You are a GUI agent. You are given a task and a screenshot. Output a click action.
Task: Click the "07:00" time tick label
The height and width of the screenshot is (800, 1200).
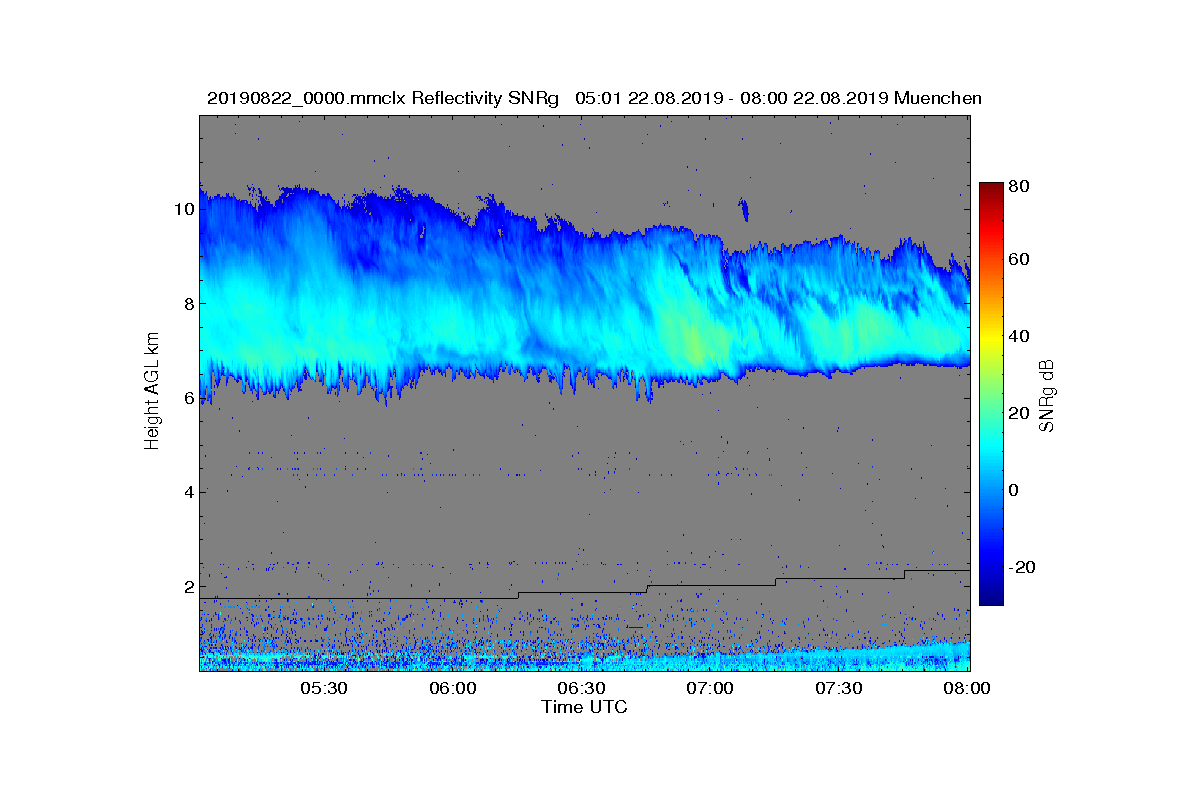click(x=711, y=688)
